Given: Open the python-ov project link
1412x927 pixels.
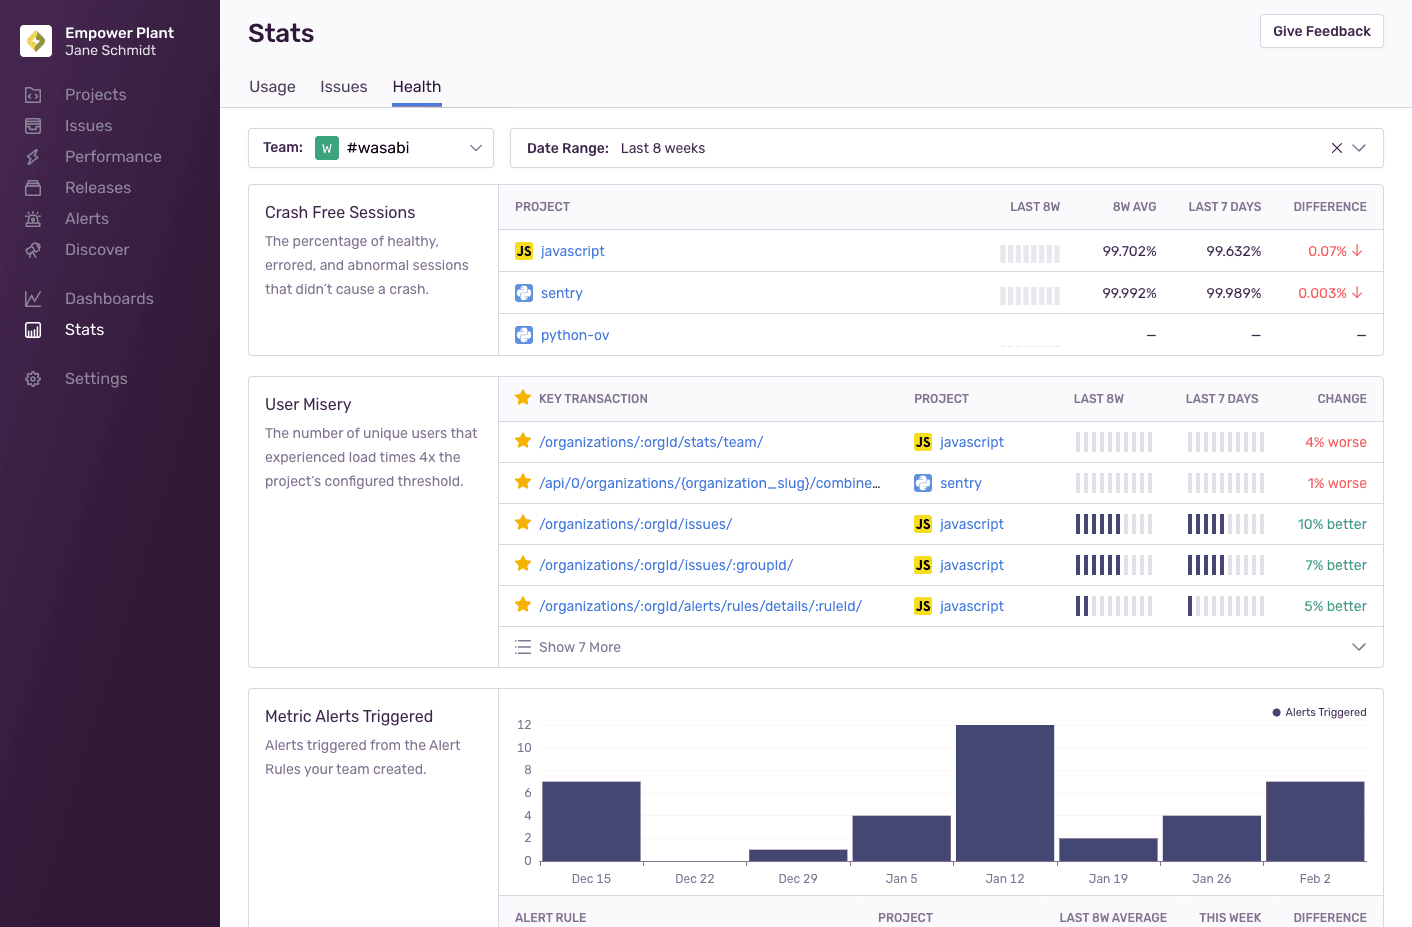Looking at the screenshot, I should pos(575,334).
